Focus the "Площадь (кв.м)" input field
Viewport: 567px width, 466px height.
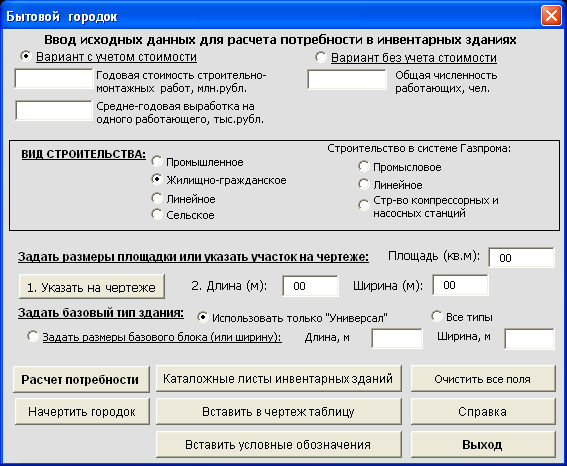(x=521, y=257)
